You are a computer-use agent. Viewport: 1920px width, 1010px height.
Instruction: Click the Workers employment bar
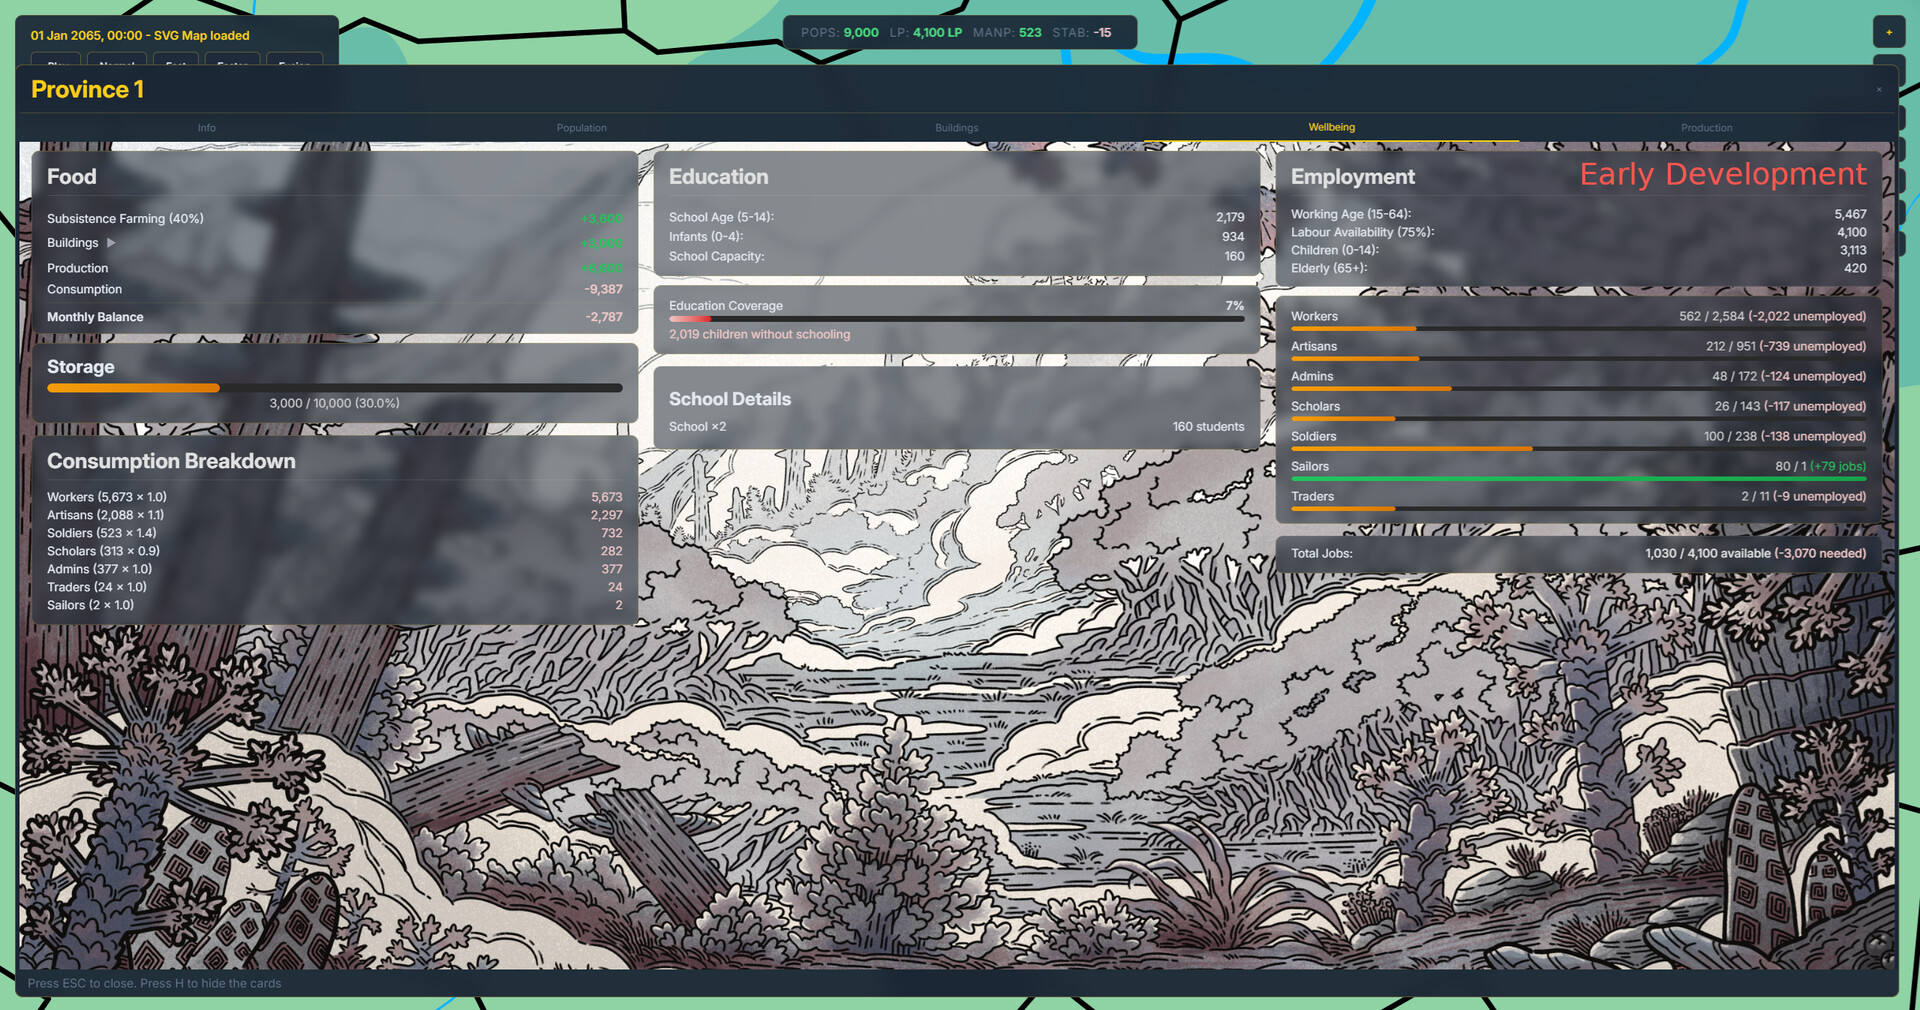click(1578, 328)
